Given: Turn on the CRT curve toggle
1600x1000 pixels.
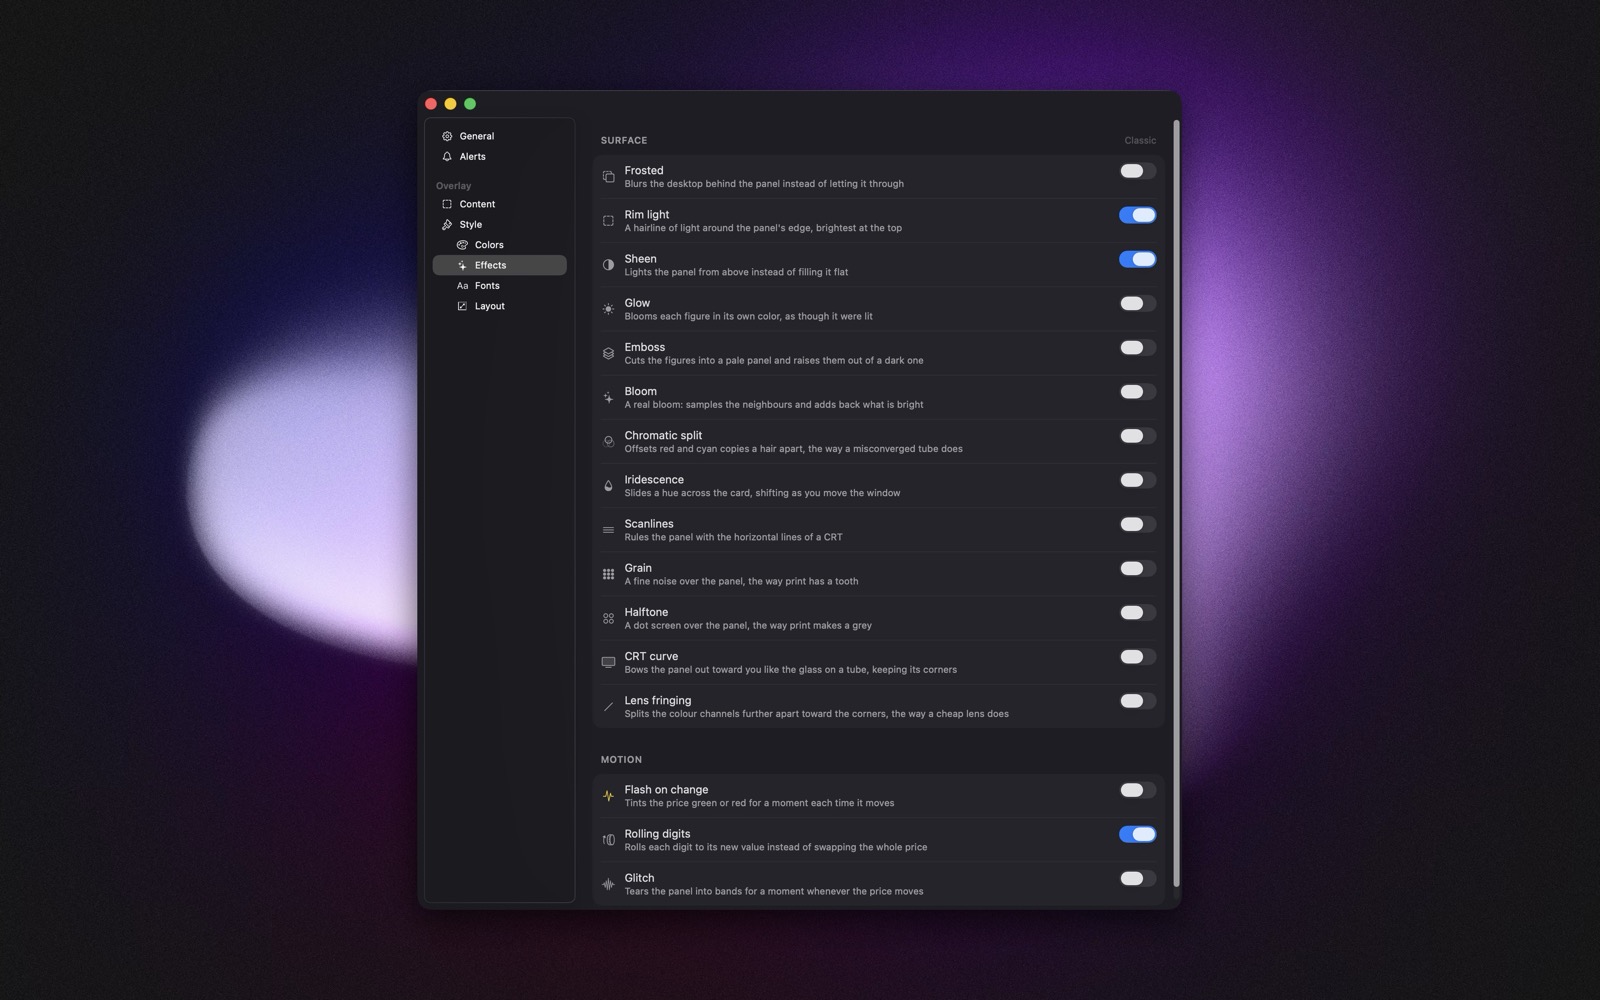Looking at the screenshot, I should [x=1137, y=657].
